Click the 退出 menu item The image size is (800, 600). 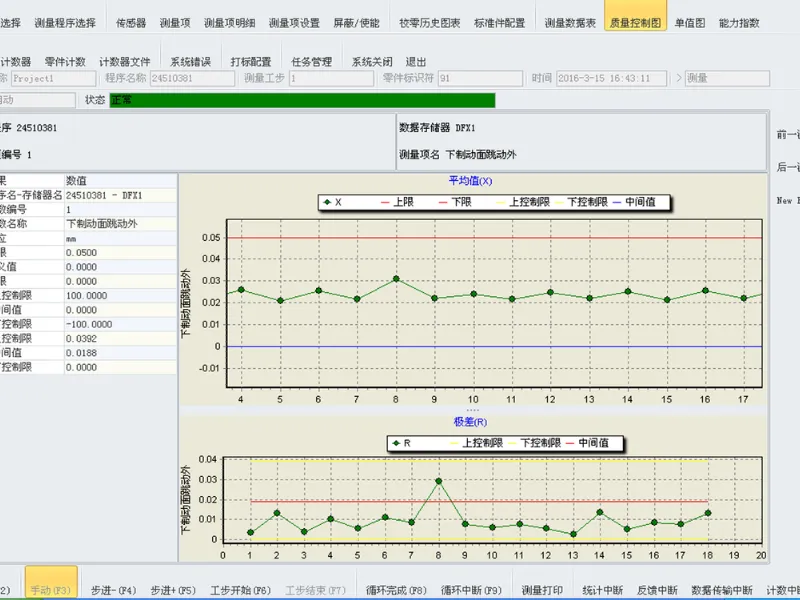click(415, 62)
